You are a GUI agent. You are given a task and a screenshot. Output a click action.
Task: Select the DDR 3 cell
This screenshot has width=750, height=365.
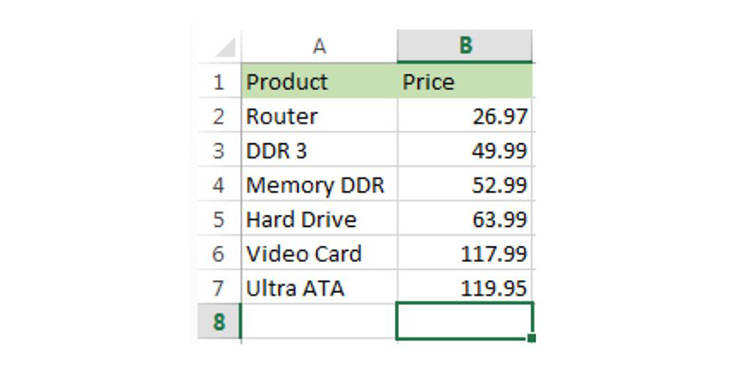click(319, 150)
